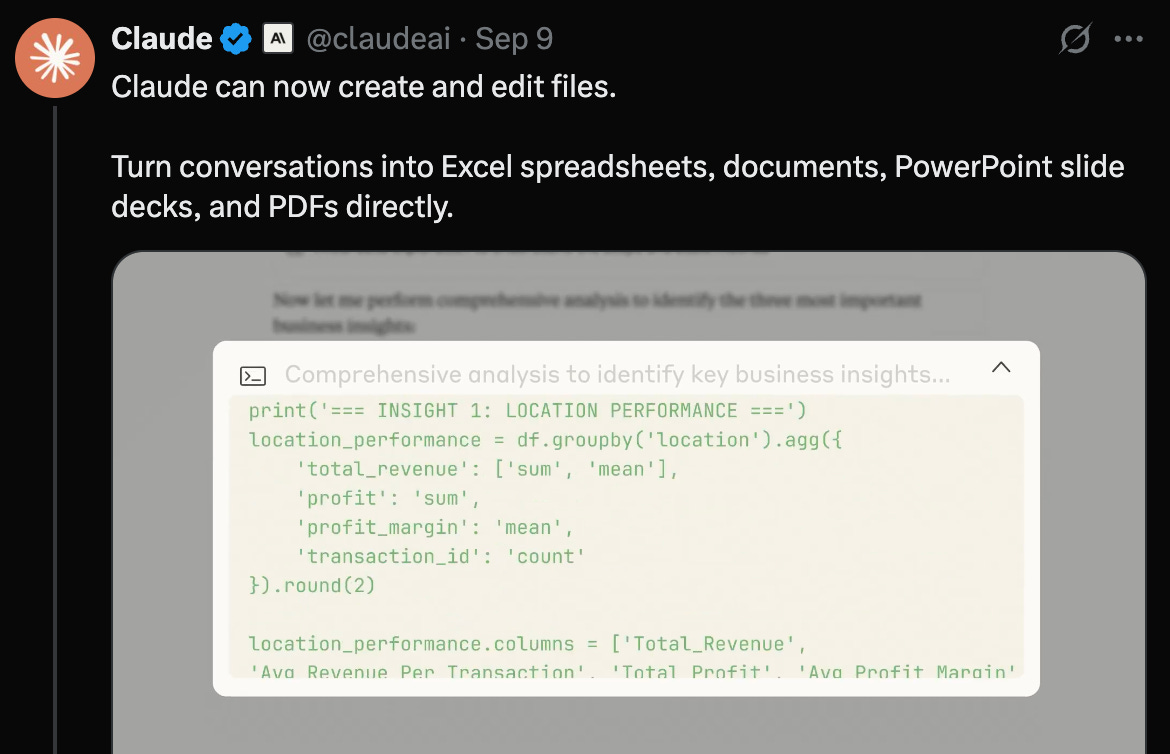Click the terminal icon in the code card
The width and height of the screenshot is (1170, 754).
[x=253, y=376]
